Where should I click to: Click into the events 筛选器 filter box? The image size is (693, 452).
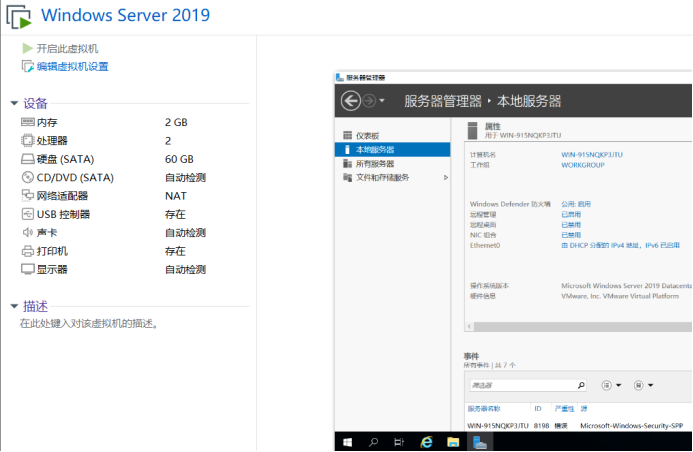[x=523, y=385]
